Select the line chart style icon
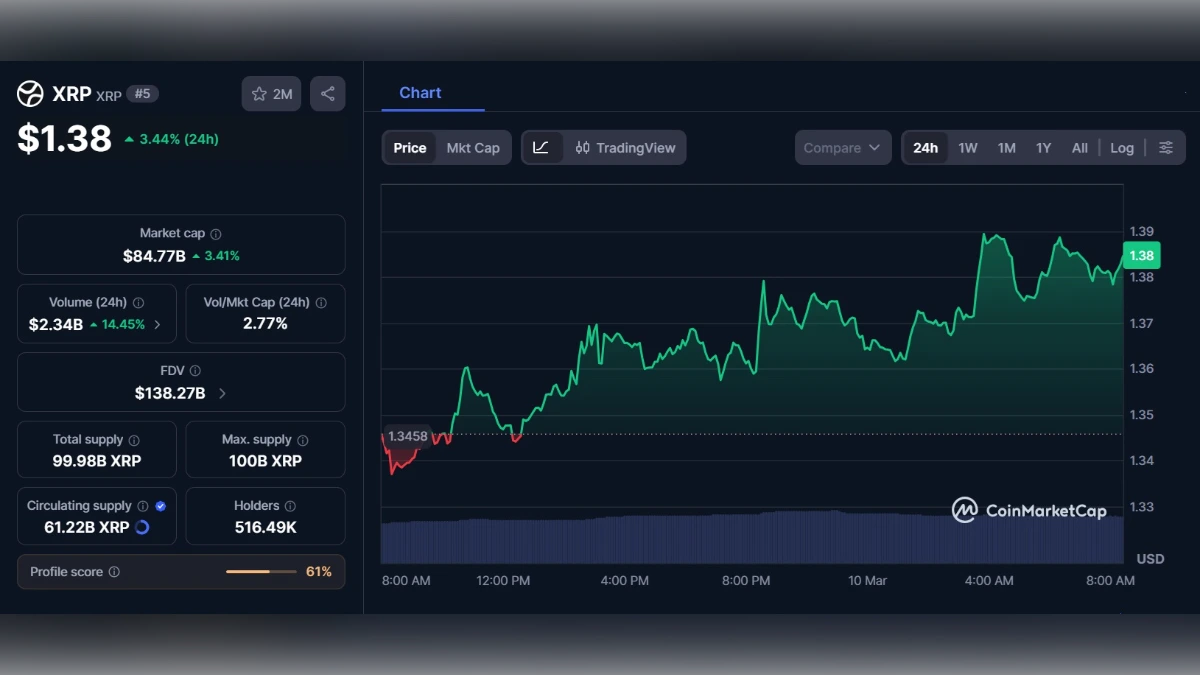The width and height of the screenshot is (1200, 675). [541, 147]
